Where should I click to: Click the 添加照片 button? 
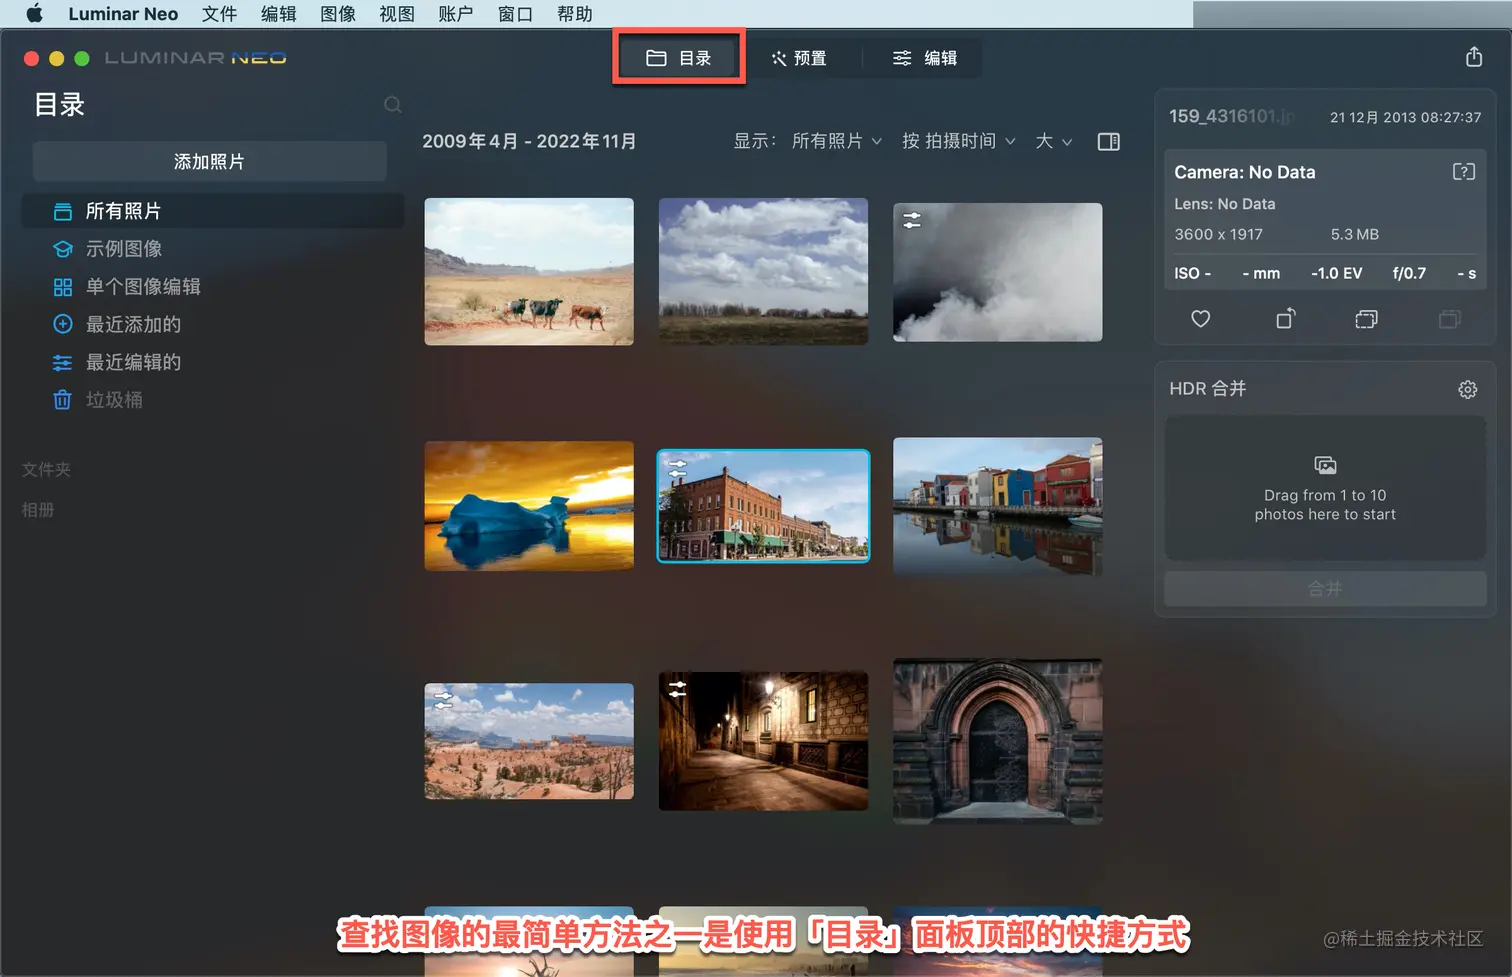209,161
